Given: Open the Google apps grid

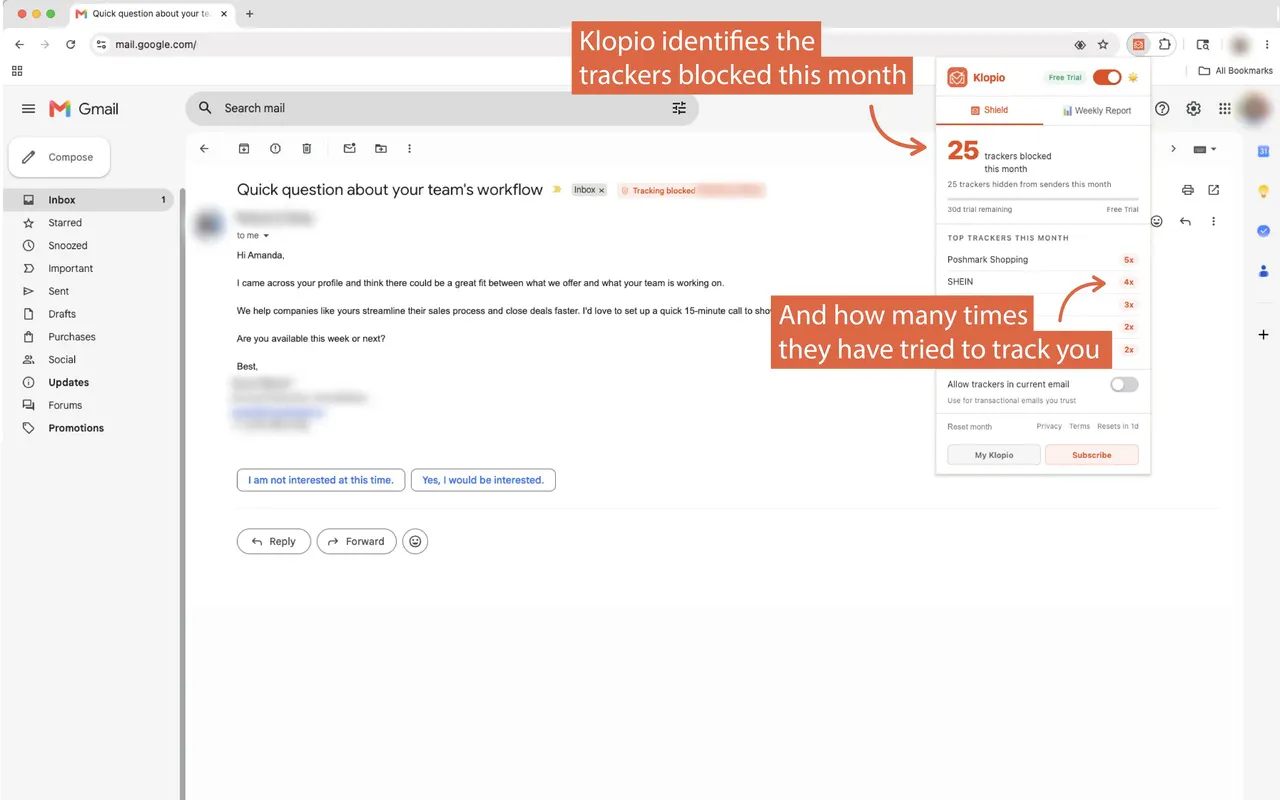Looking at the screenshot, I should coord(1225,109).
